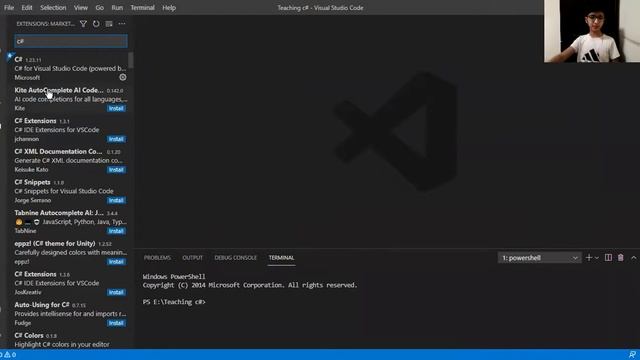
Task: Click the filter extensions funnel icon
Action: (x=83, y=24)
